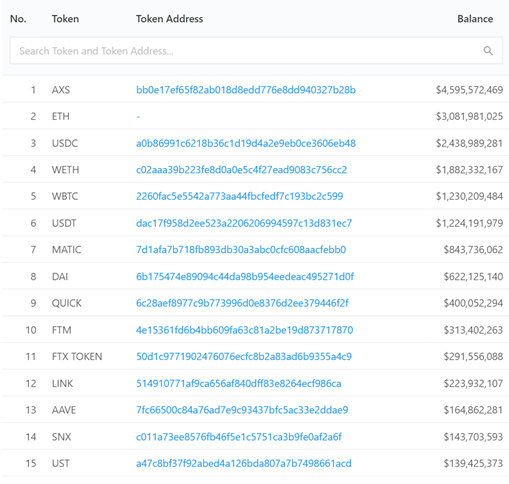
Task: Select the WETH token name
Action: [x=65, y=170]
